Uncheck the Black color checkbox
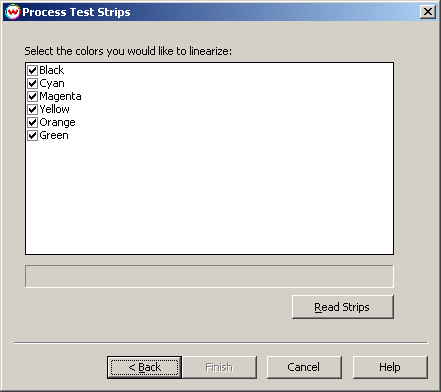Viewport: 441px width, 392px height. pos(32,70)
